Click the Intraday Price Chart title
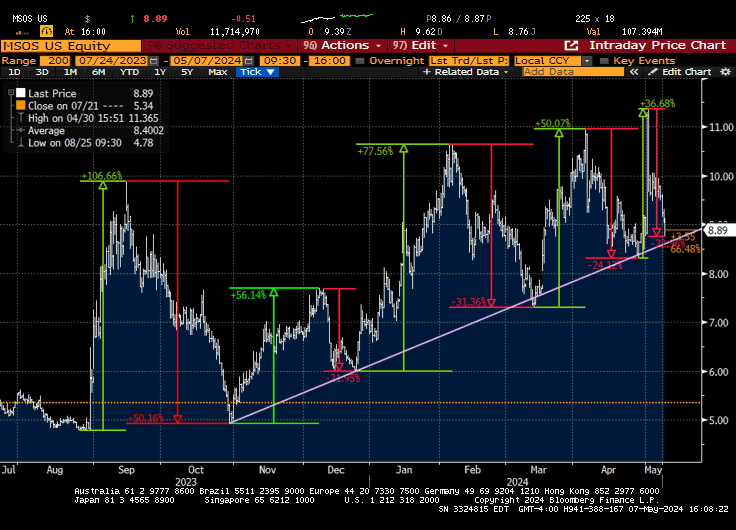This screenshot has width=736, height=530. (x=657, y=46)
